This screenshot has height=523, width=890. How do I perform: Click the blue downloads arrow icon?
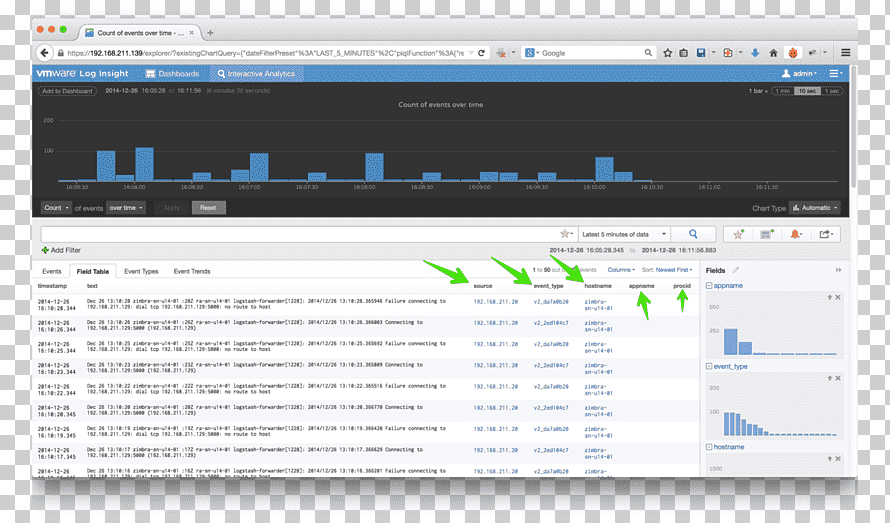coord(755,53)
